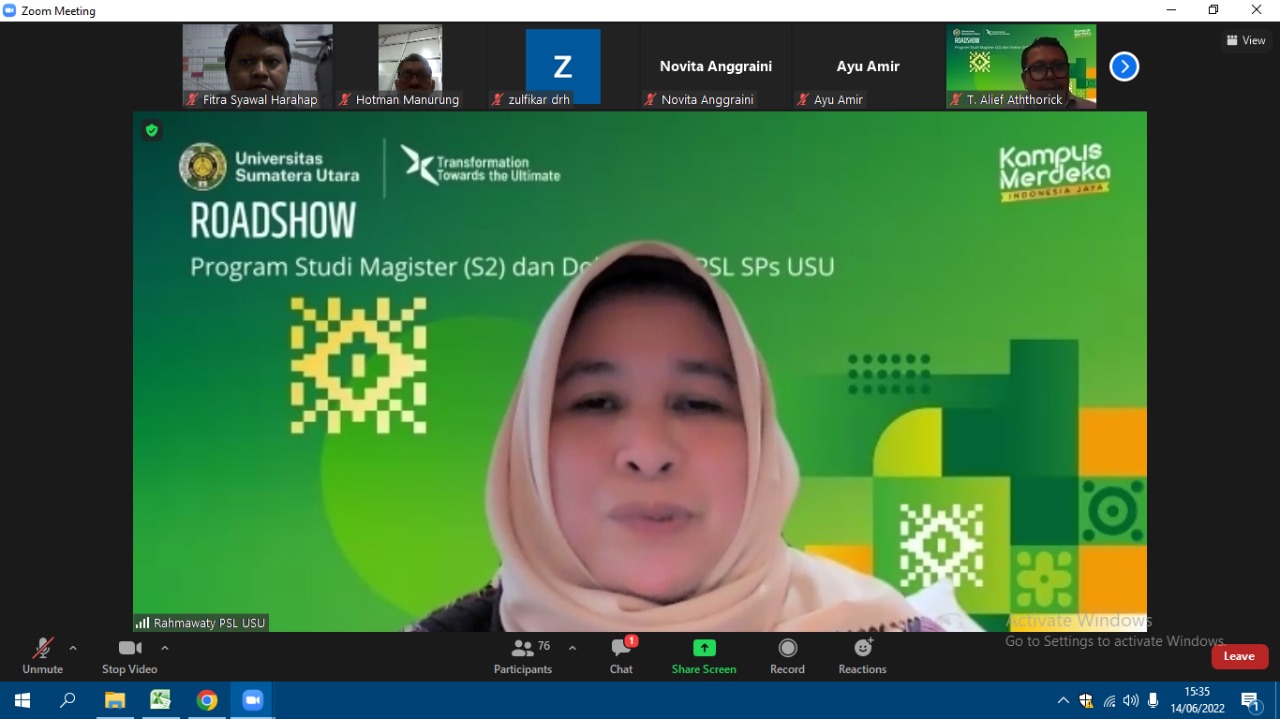The width and height of the screenshot is (1280, 719).
Task: Open audio options arrow next to Unmute
Action: pyautogui.click(x=73, y=648)
